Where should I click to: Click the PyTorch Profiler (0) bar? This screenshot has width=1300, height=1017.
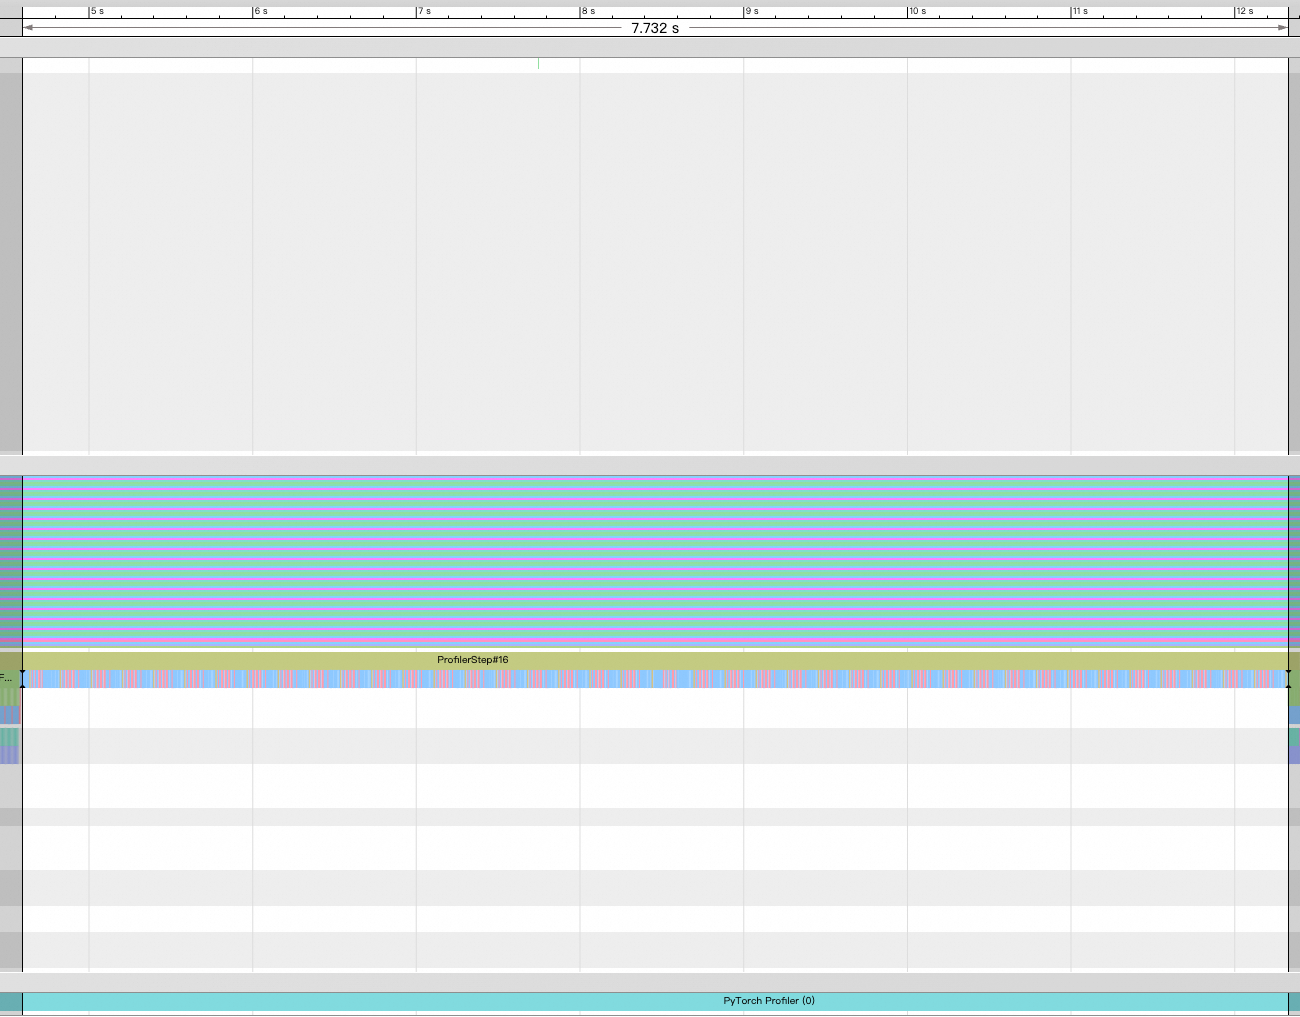[768, 1001]
